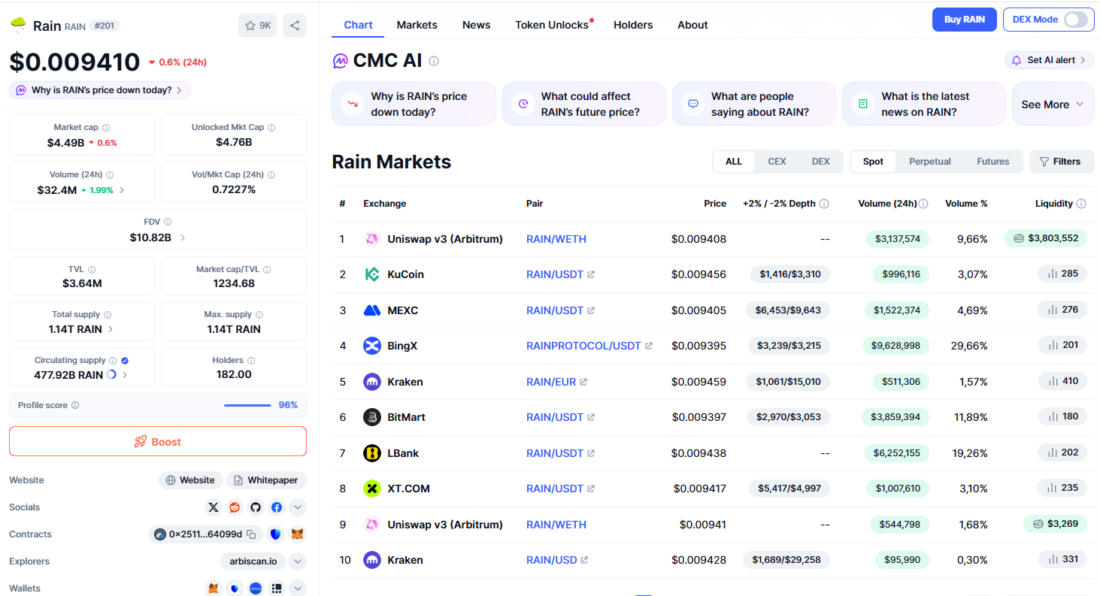Toggle DEX Mode switch
1100x596 pixels.
pos(1075,20)
